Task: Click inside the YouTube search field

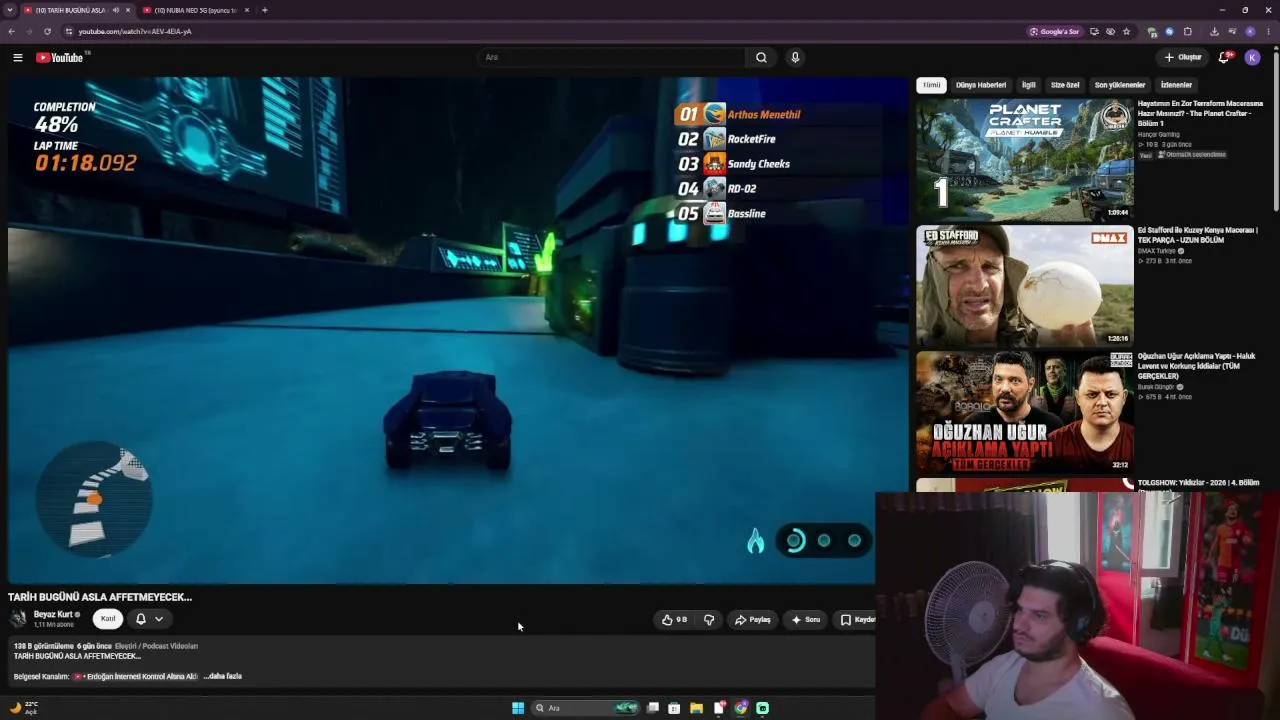Action: (x=612, y=58)
